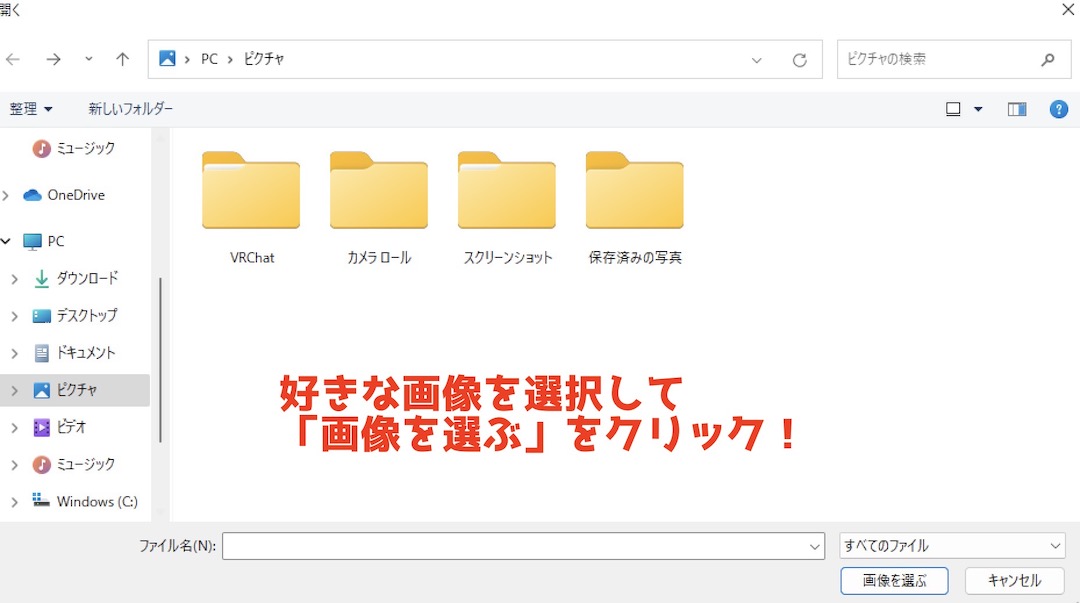Open Help via the question mark icon
This screenshot has width=1080, height=603.
point(1059,109)
